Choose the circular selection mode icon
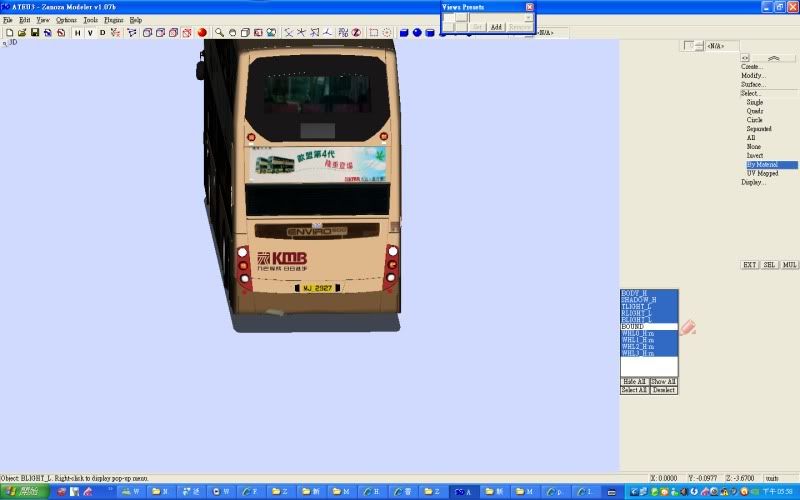Screen dimensions: 800x500 pyautogui.click(x=387, y=33)
